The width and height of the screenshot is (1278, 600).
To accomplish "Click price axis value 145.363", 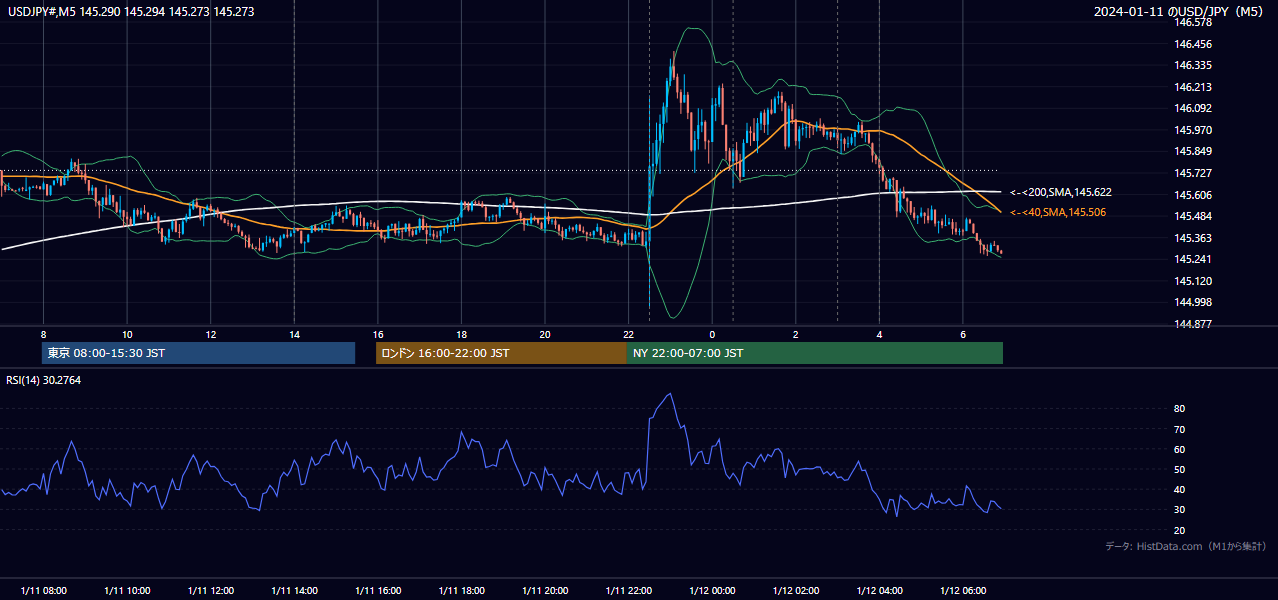I will tap(1193, 238).
